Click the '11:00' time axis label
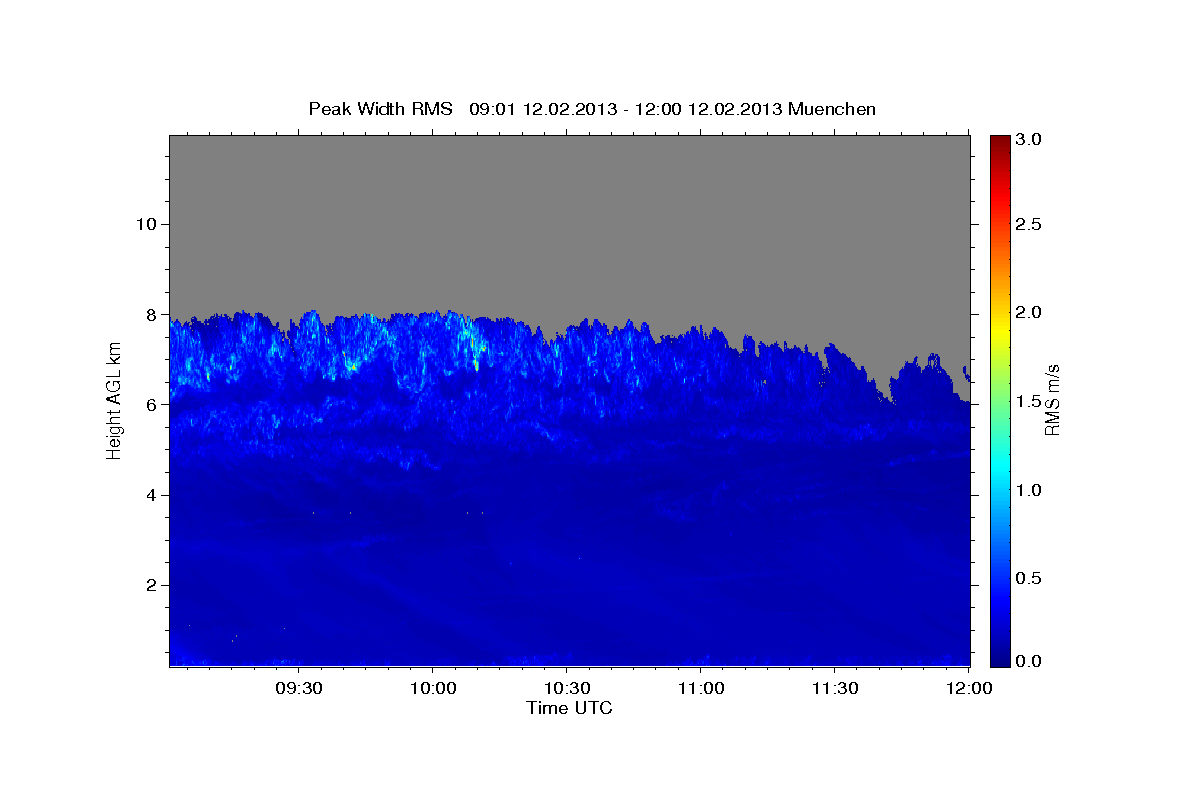The width and height of the screenshot is (1200, 800). [701, 689]
